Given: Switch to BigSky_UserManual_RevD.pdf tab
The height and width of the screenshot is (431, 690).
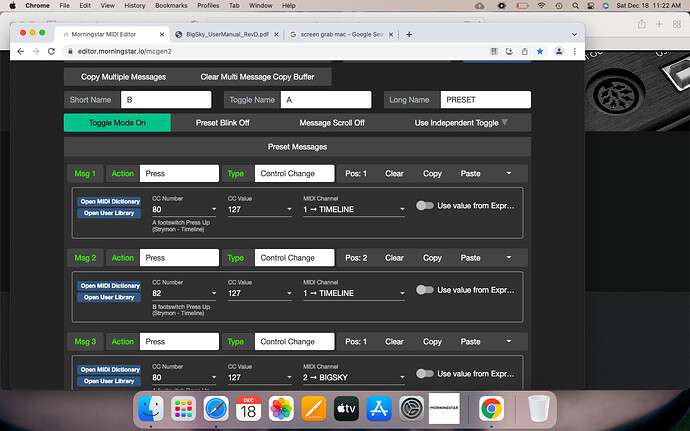Looking at the screenshot, I should point(227,34).
